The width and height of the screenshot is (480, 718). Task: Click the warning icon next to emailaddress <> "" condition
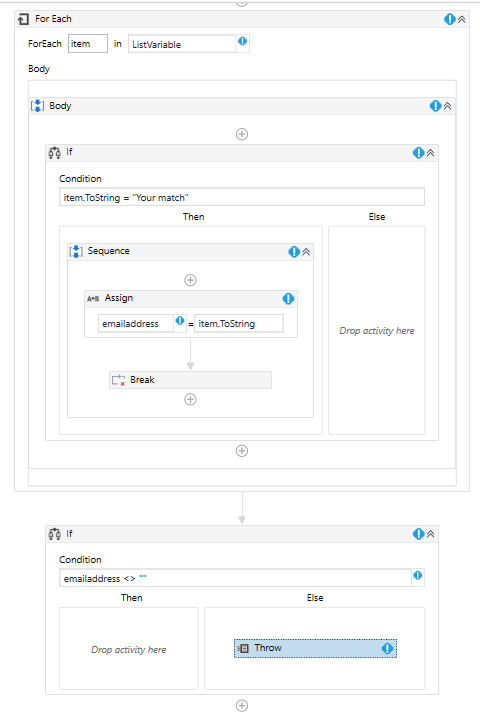418,576
